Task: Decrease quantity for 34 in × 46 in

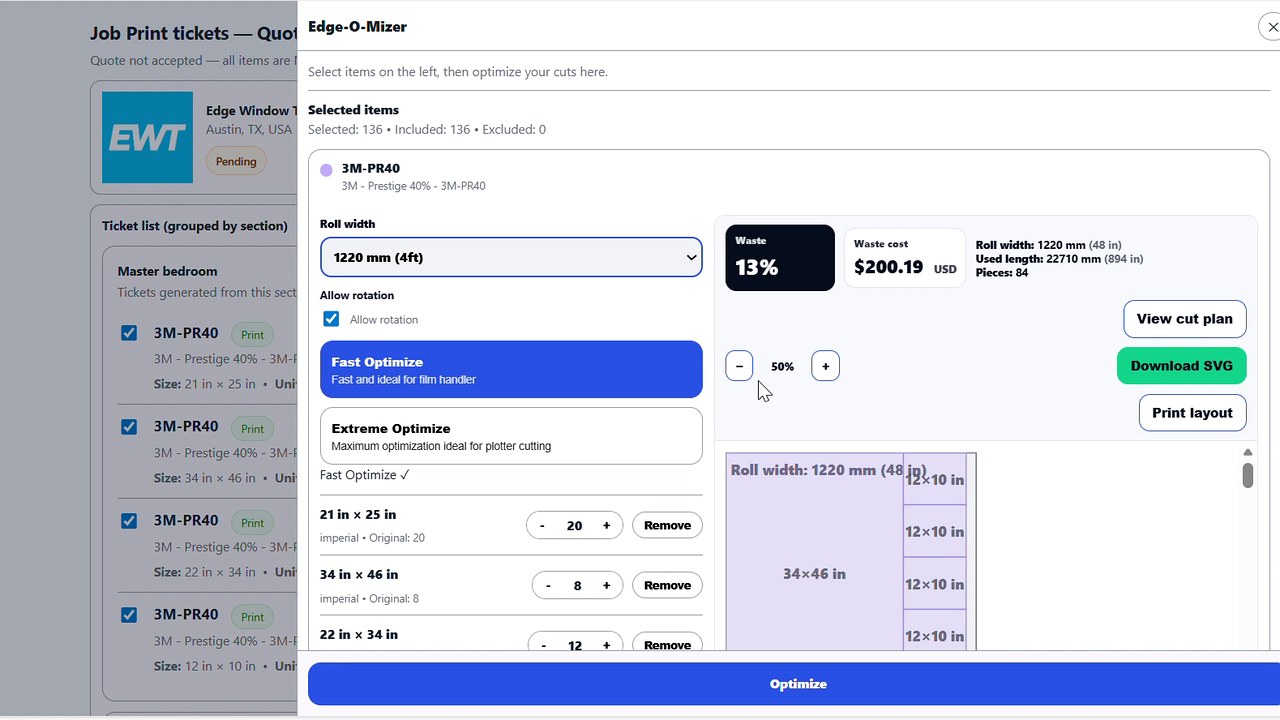Action: 547,585
